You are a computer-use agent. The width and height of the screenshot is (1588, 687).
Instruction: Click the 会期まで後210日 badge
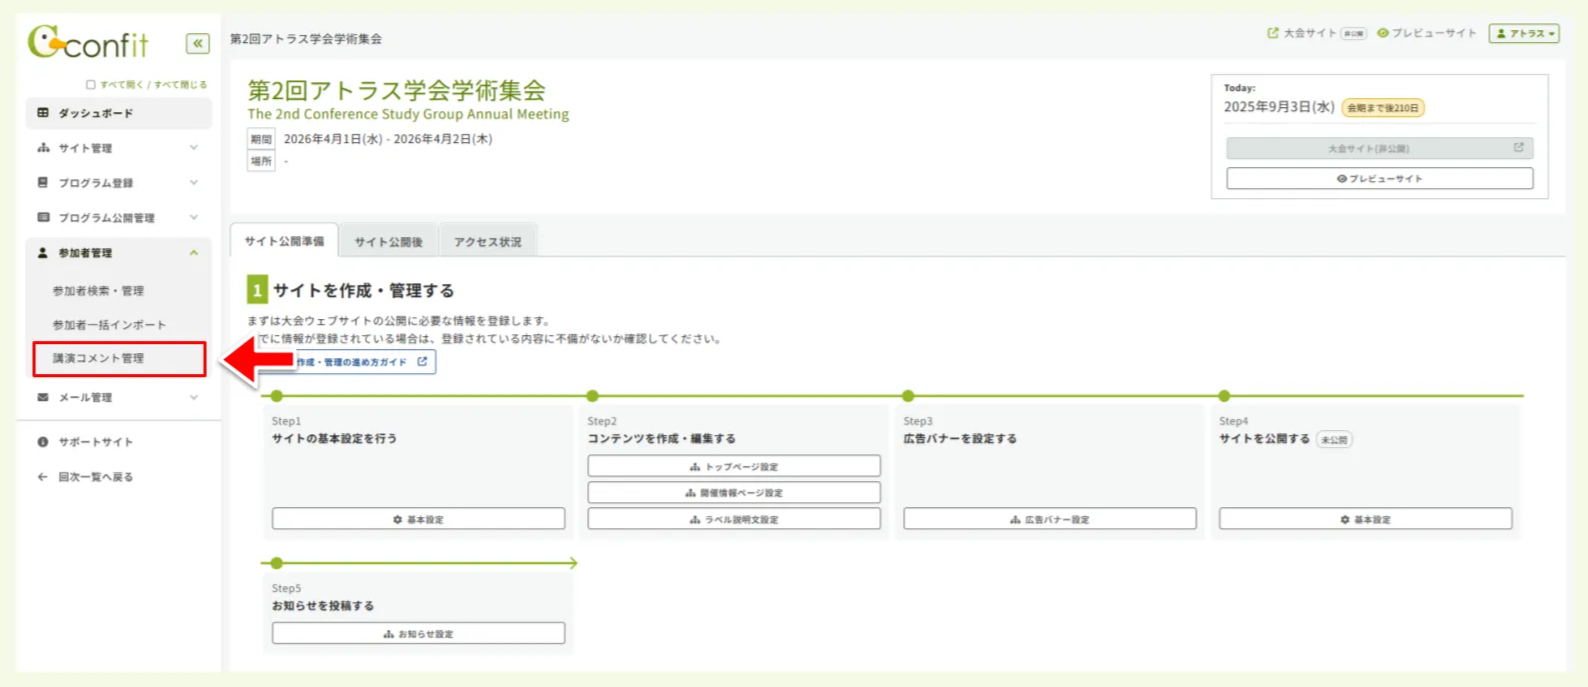pyautogui.click(x=1383, y=108)
